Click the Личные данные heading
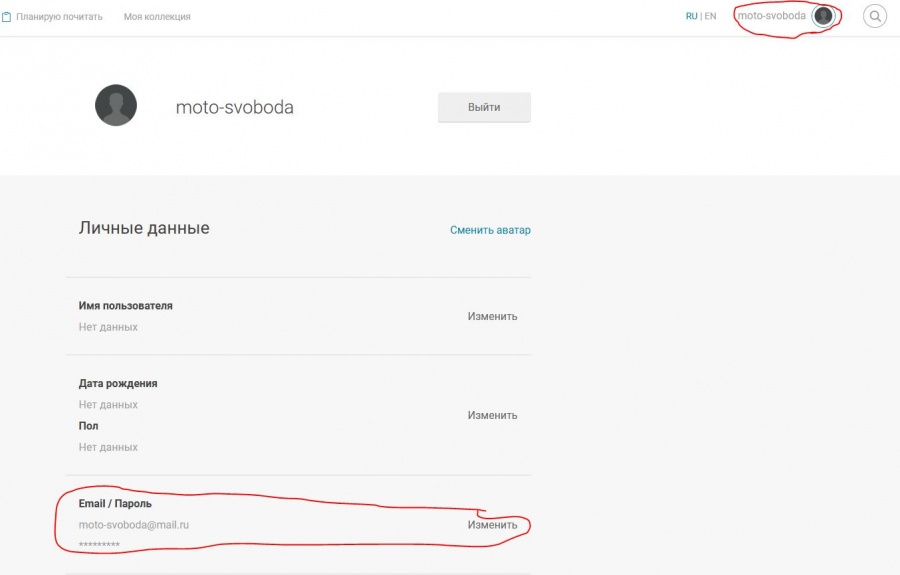900x575 pixels. click(x=144, y=228)
